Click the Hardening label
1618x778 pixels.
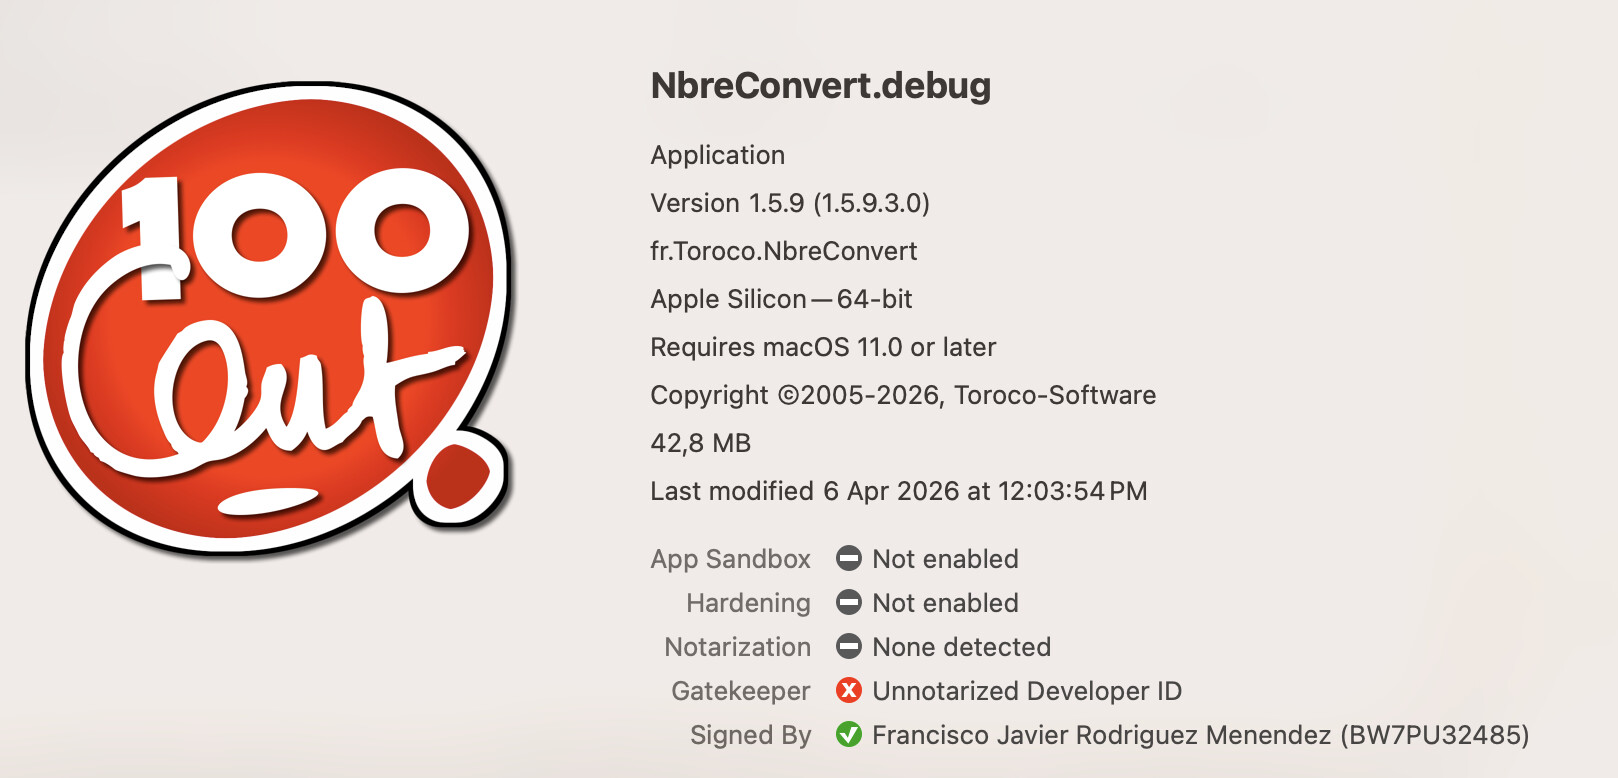(748, 603)
